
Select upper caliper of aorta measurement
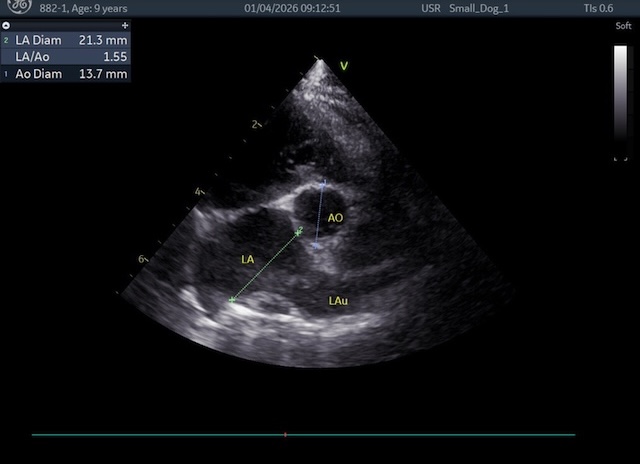click(x=323, y=183)
